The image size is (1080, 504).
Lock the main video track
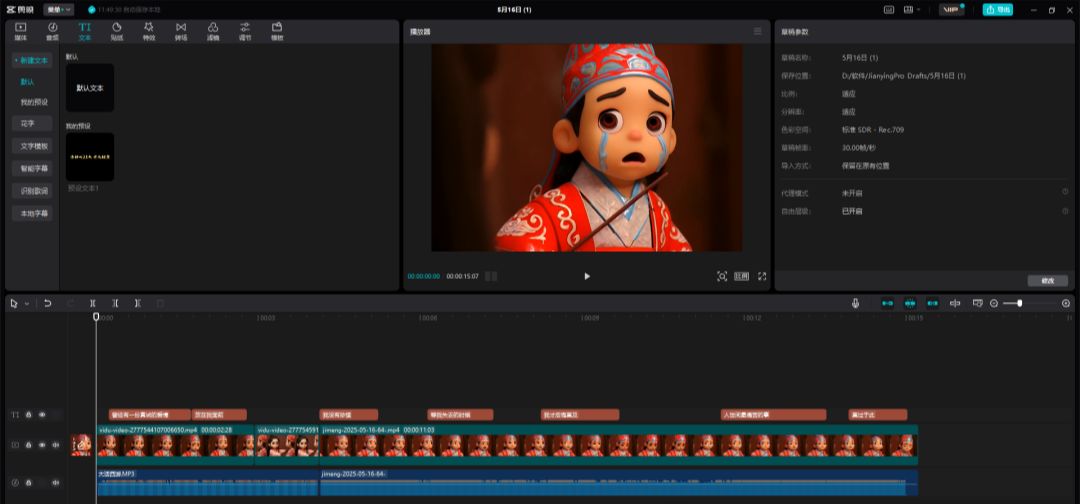pos(28,445)
